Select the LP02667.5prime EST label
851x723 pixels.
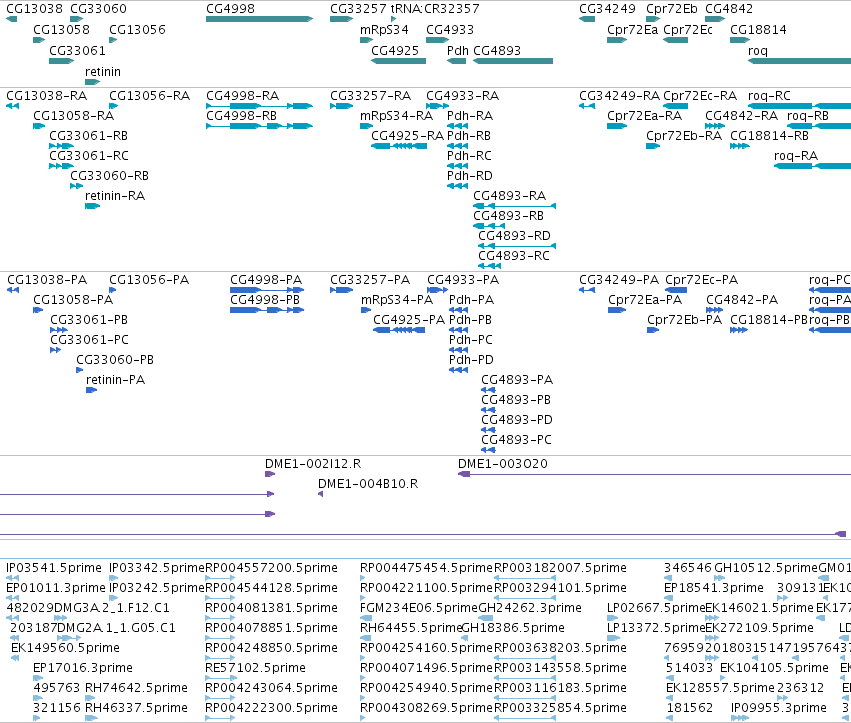(656, 608)
